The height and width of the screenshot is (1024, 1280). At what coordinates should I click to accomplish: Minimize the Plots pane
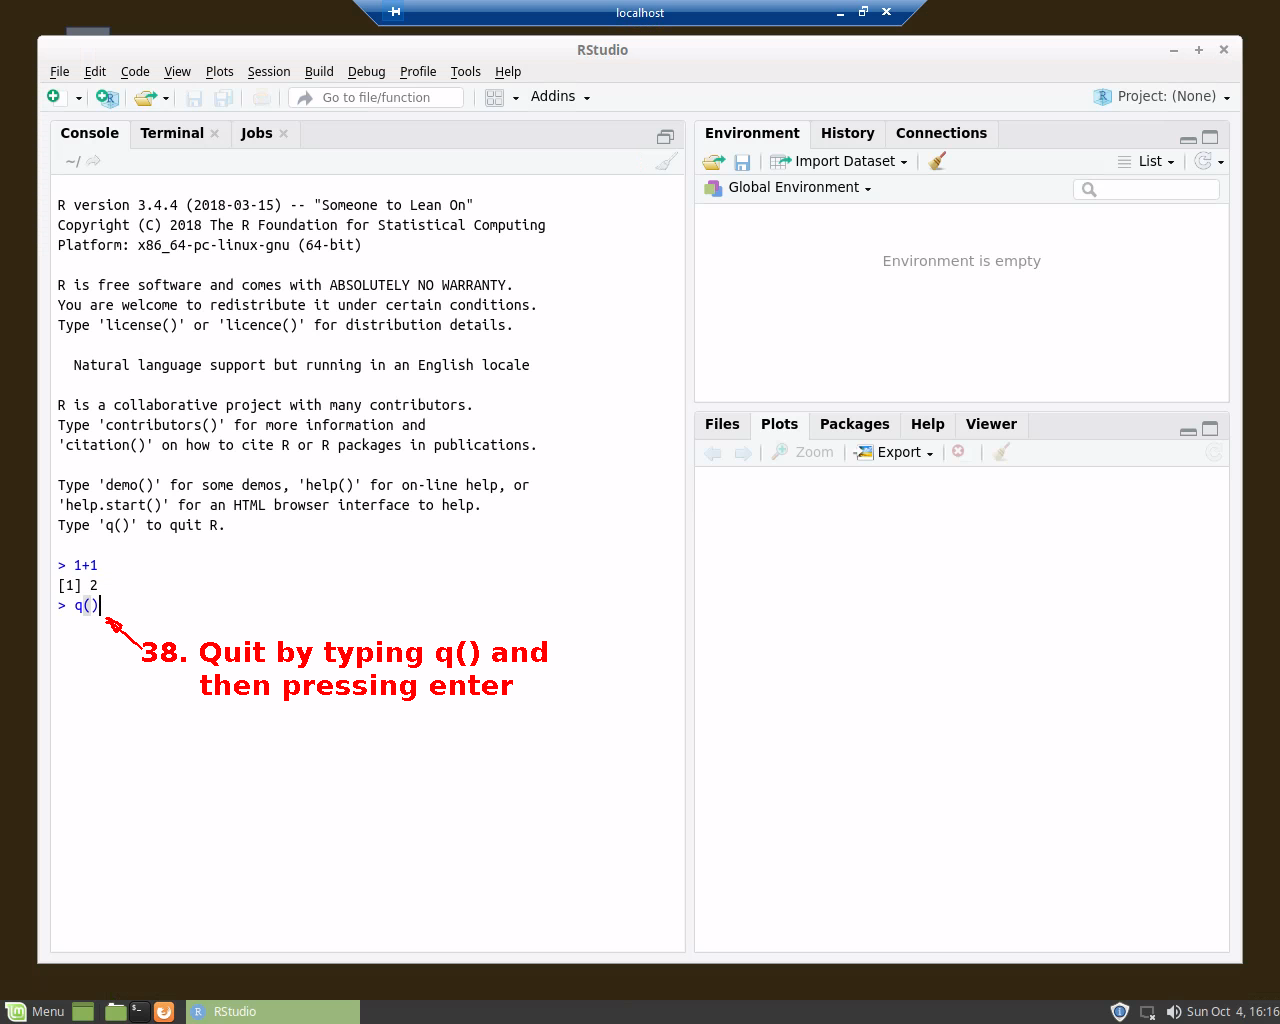coord(1188,430)
